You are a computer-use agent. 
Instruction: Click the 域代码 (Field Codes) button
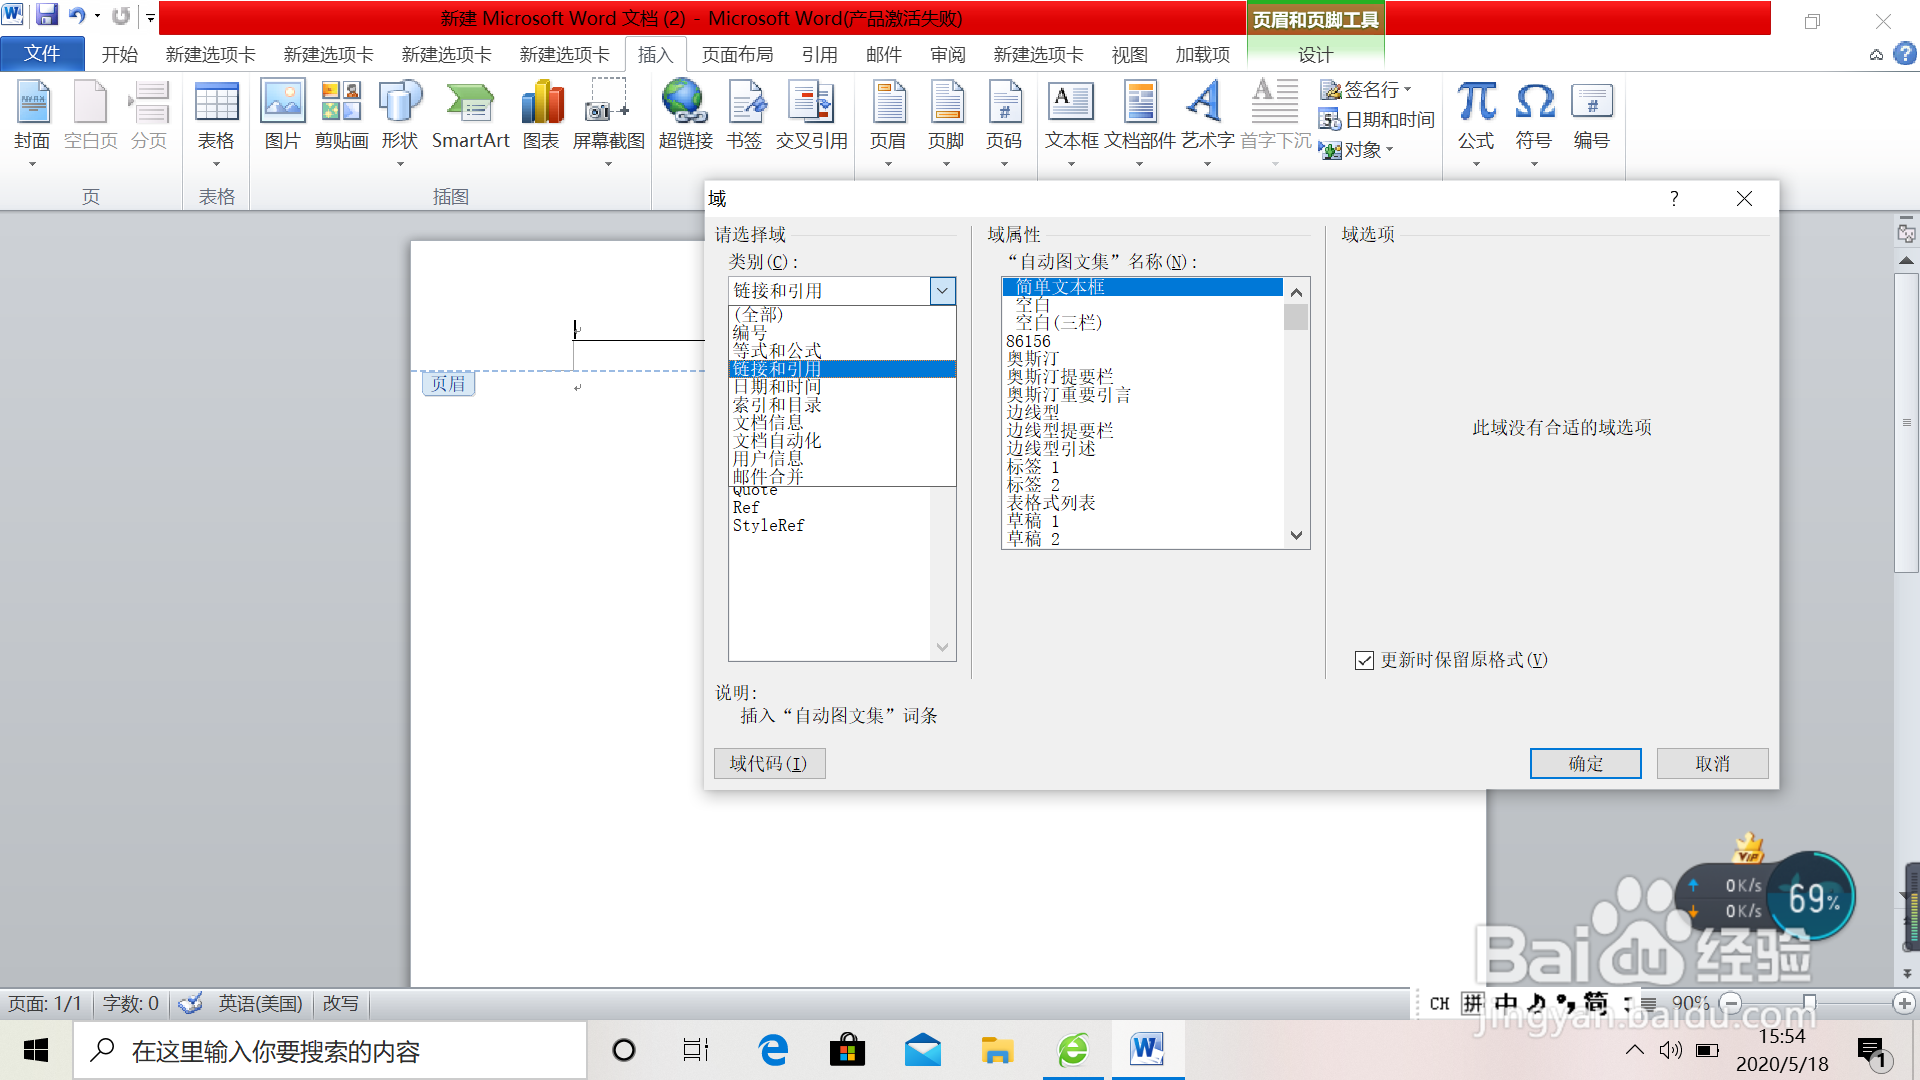coord(769,764)
